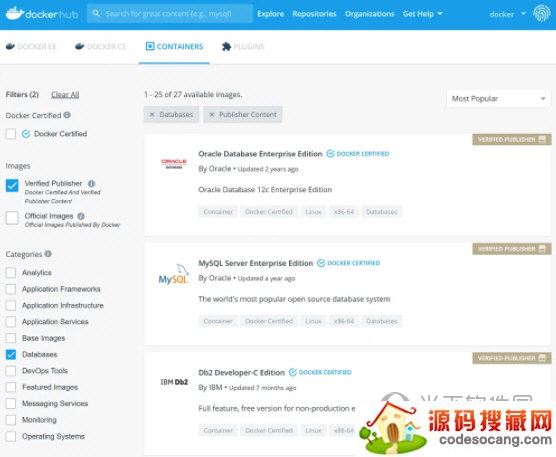This screenshot has height=457, width=556.
Task: Check the DevOps Tools checkbox
Action: pyautogui.click(x=11, y=371)
